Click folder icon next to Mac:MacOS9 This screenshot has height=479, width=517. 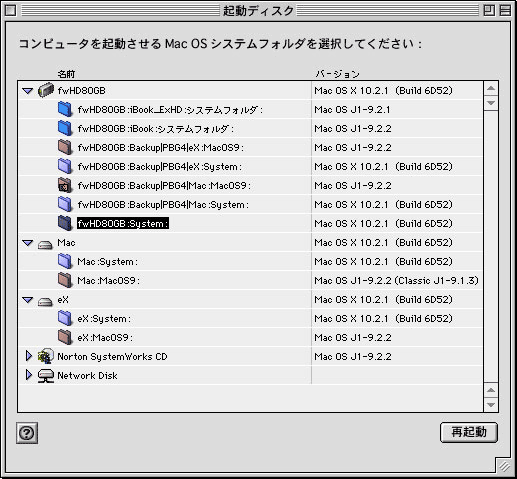65,280
